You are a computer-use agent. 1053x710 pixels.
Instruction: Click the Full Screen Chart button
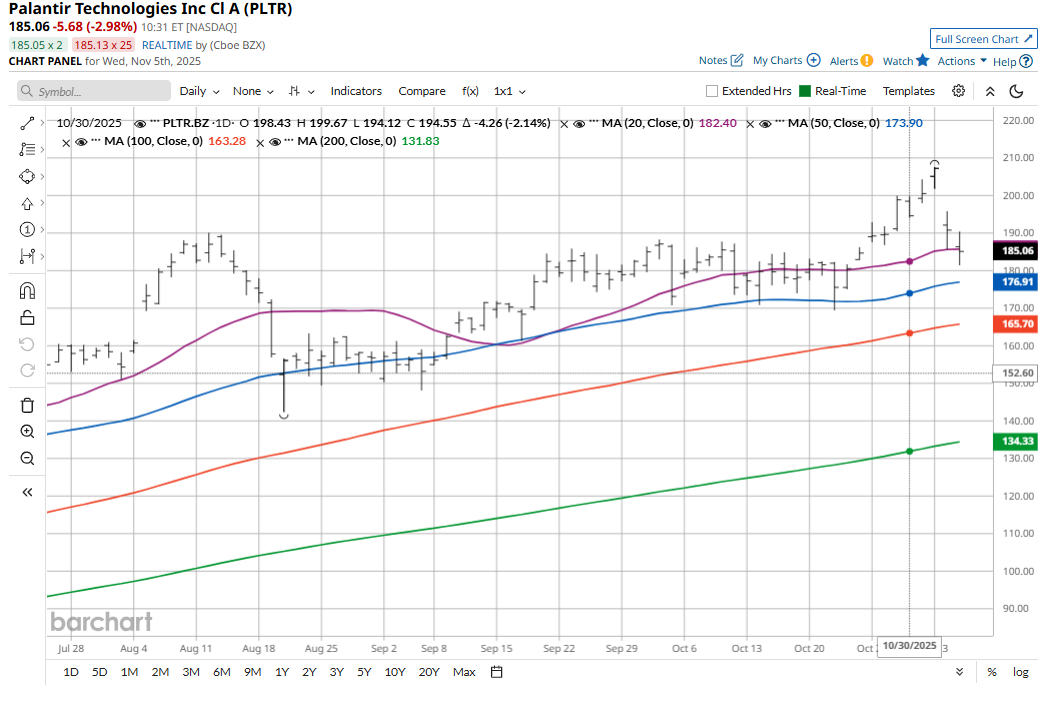coord(983,39)
